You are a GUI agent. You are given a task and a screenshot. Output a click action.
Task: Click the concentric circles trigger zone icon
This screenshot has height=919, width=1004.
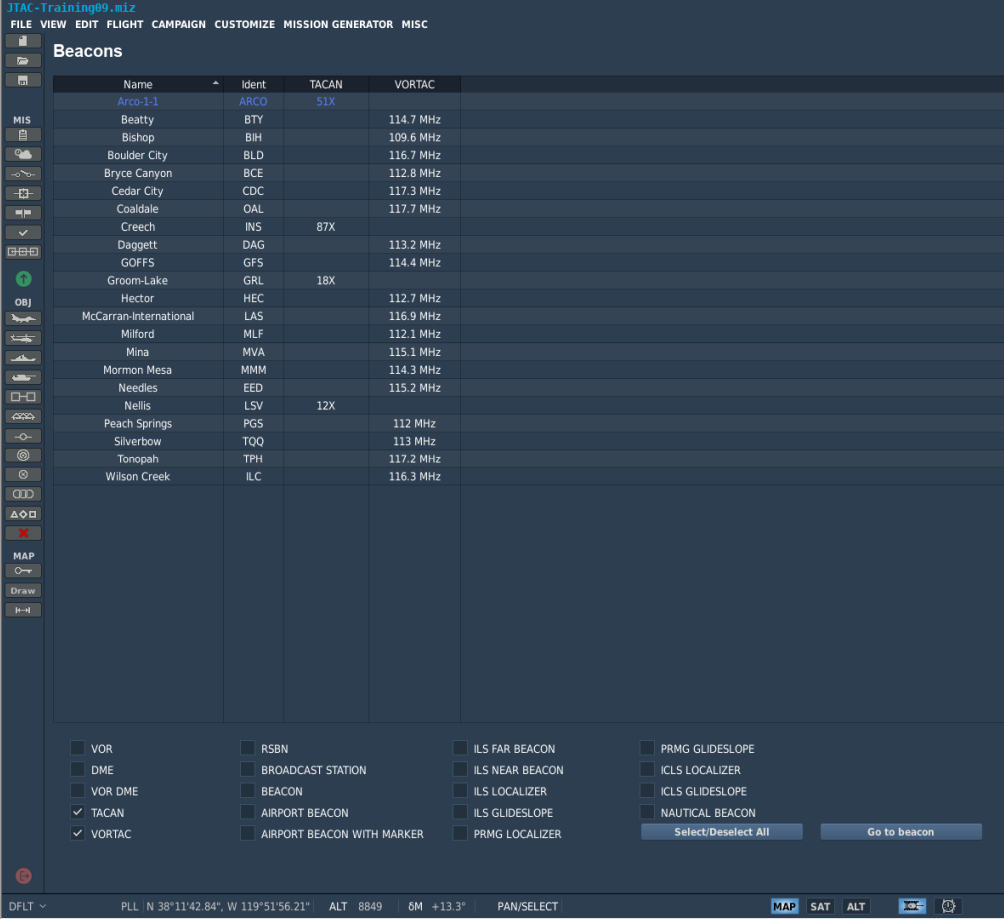pyautogui.click(x=23, y=455)
